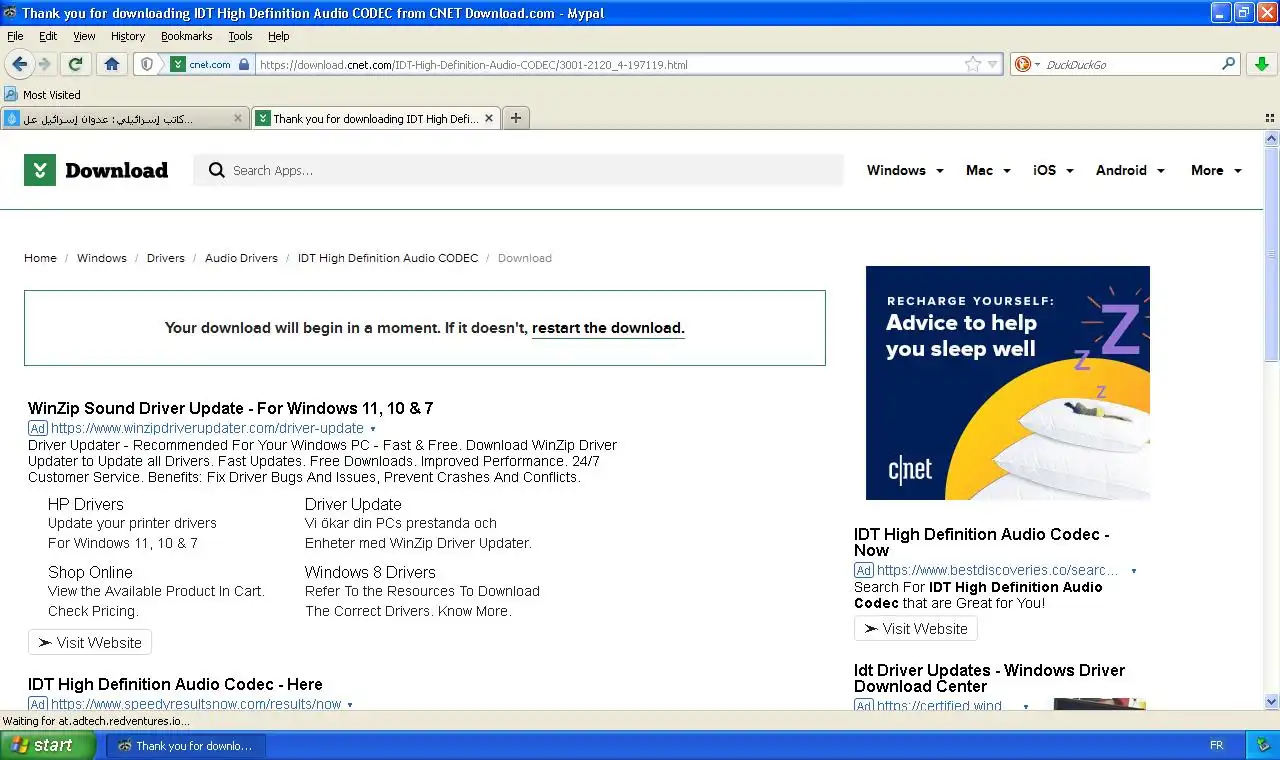This screenshot has height=760, width=1280.
Task: Focus the DuckDuckGo search field
Action: (x=1130, y=64)
